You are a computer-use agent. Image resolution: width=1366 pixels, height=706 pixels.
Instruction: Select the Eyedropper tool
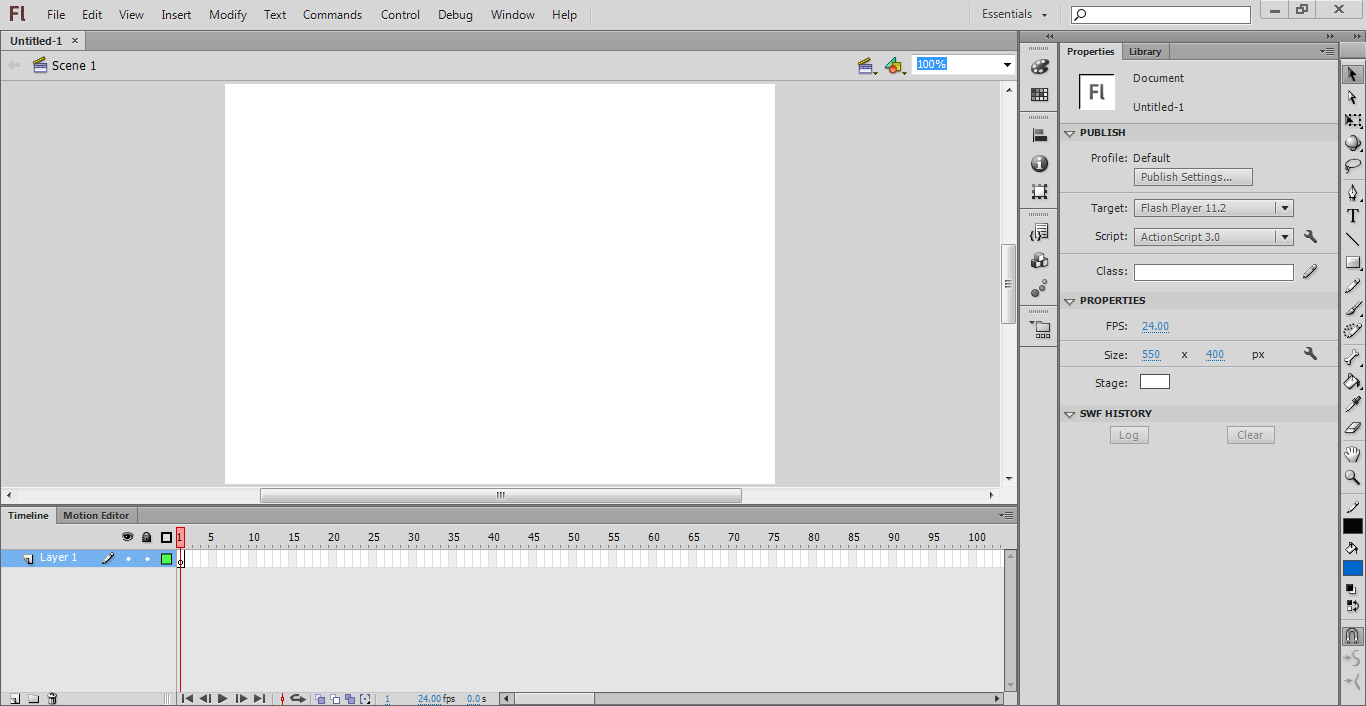pyautogui.click(x=1352, y=405)
